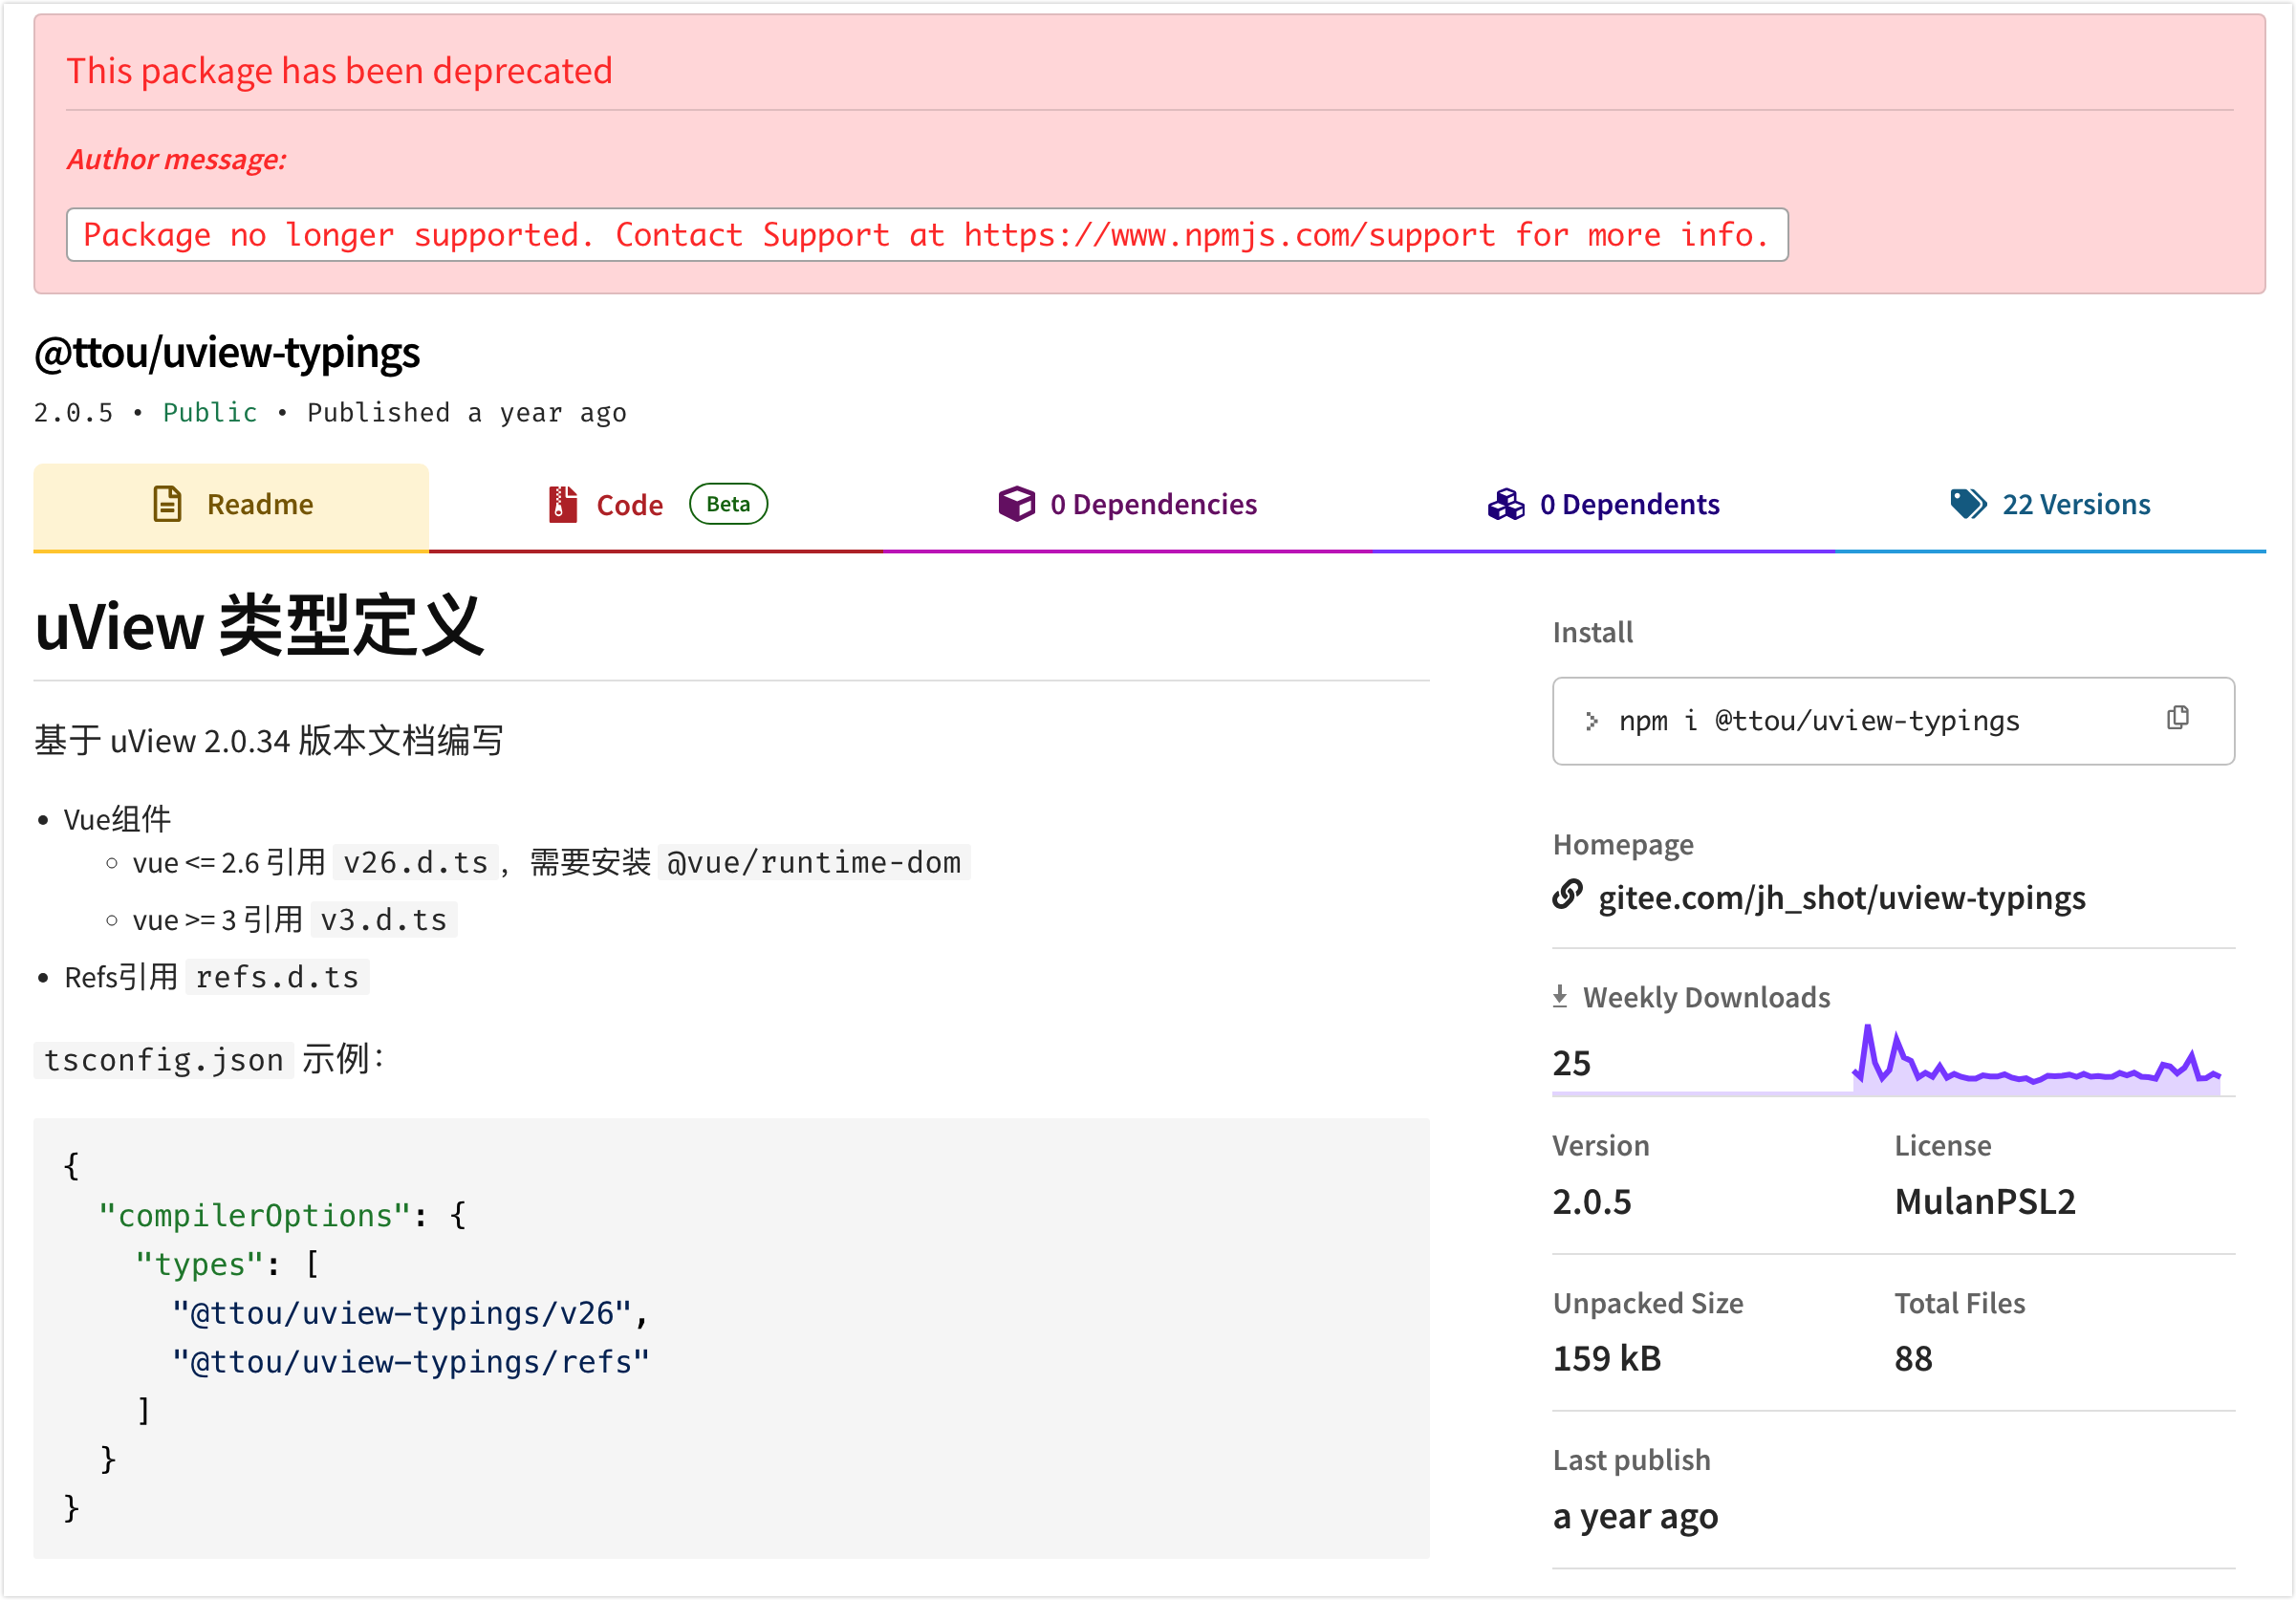Image resolution: width=2296 pixels, height=1600 pixels.
Task: Click the Total Files value 88
Action: [1913, 1358]
